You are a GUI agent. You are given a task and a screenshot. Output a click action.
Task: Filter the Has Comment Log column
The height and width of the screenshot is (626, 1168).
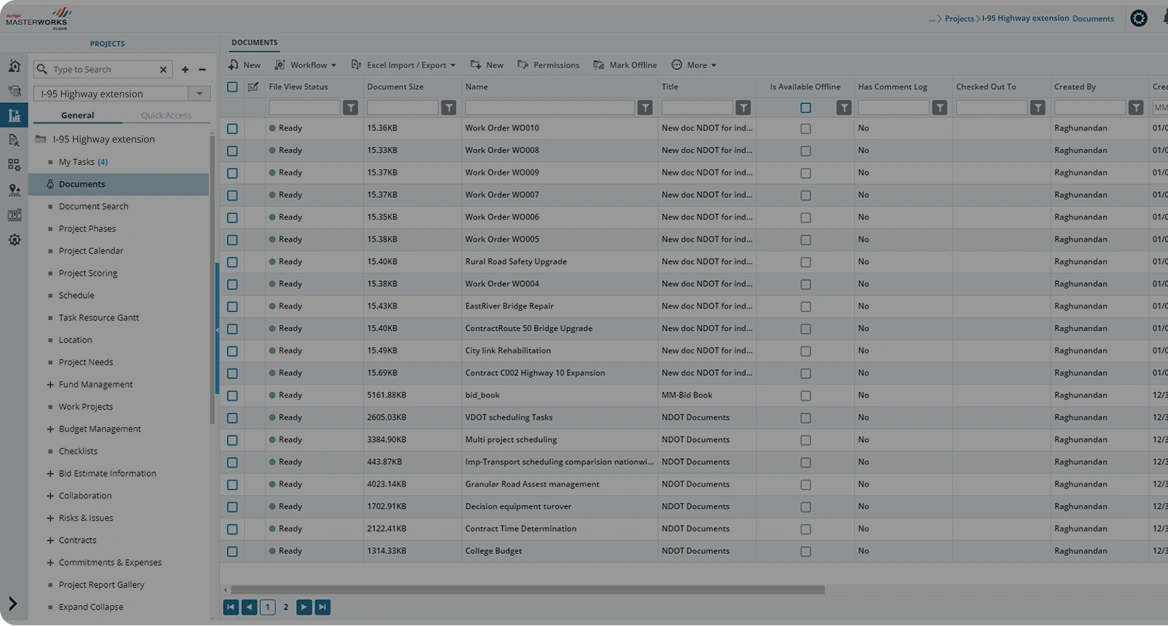939,108
